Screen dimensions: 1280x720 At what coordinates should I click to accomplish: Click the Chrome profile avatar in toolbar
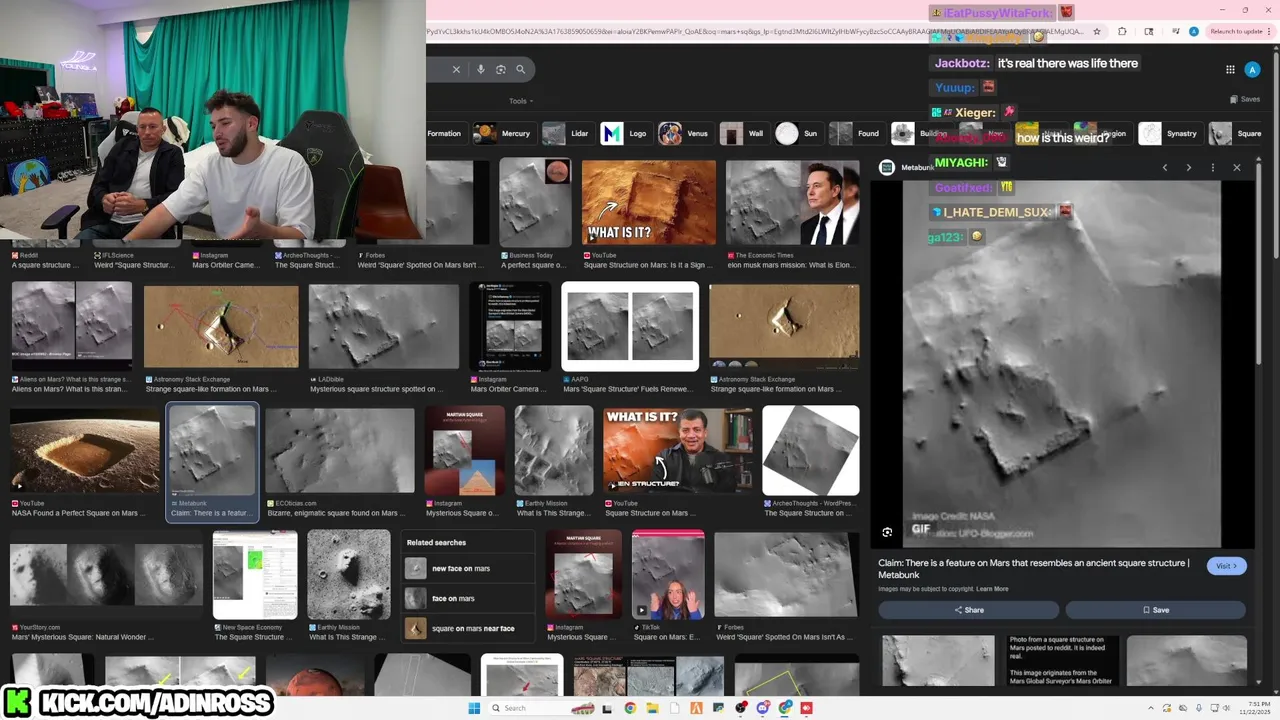pos(1194,32)
